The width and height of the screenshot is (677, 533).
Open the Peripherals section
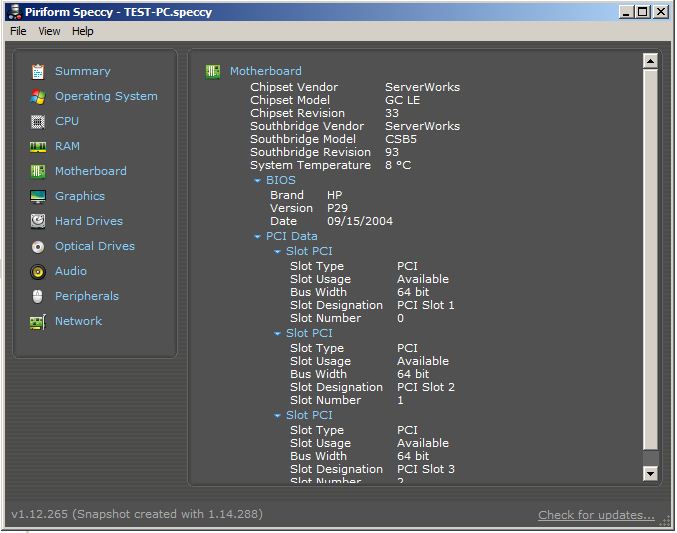click(87, 297)
